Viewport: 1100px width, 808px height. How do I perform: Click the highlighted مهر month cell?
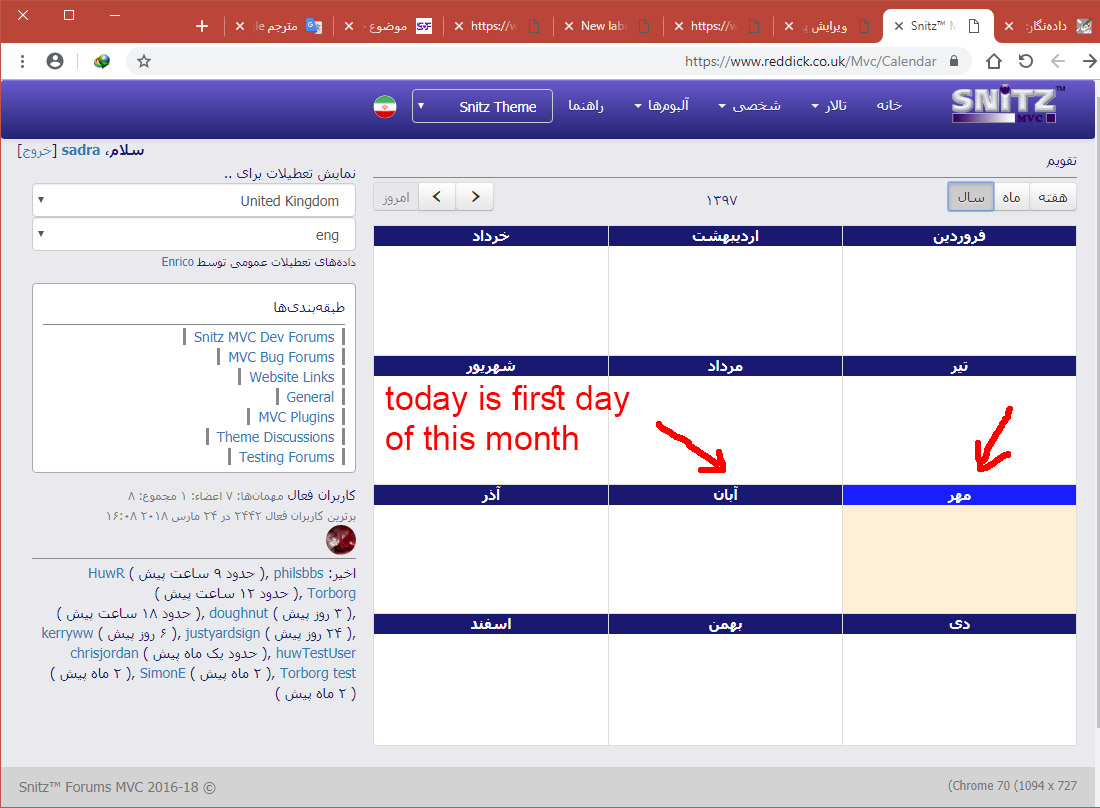click(x=959, y=558)
